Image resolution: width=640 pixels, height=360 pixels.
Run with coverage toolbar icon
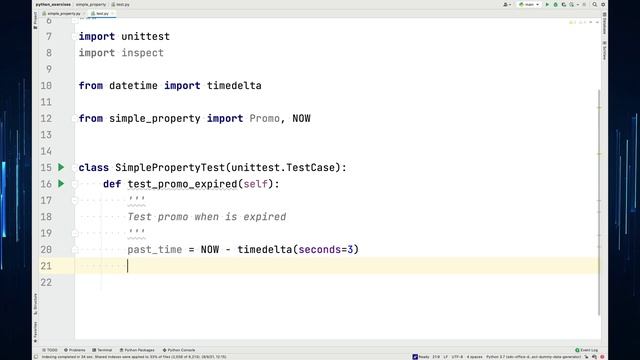click(x=564, y=4)
